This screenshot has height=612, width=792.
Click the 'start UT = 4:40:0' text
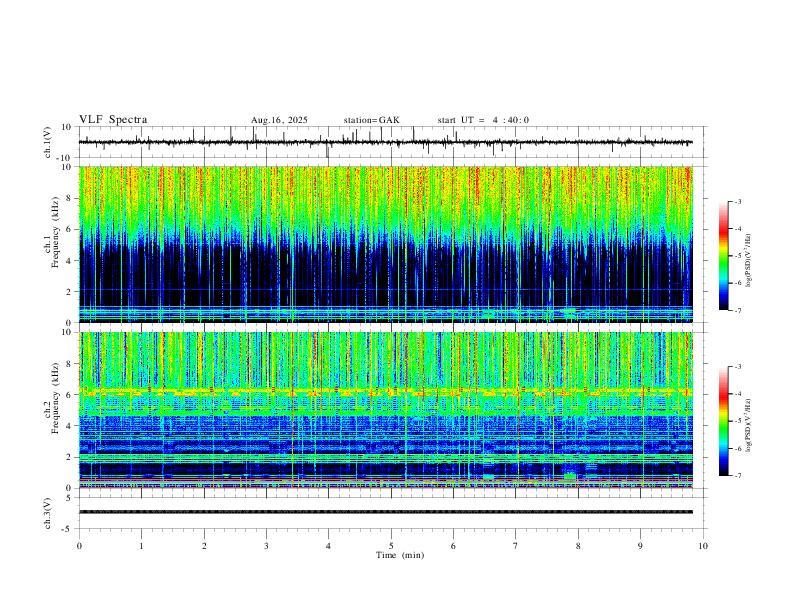coord(483,120)
